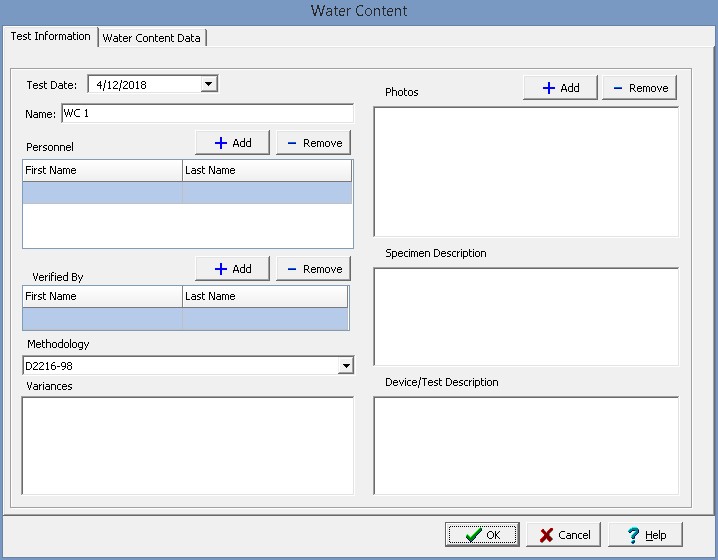Switch to the Water Content Data tab
This screenshot has width=718, height=560.
[x=153, y=38]
